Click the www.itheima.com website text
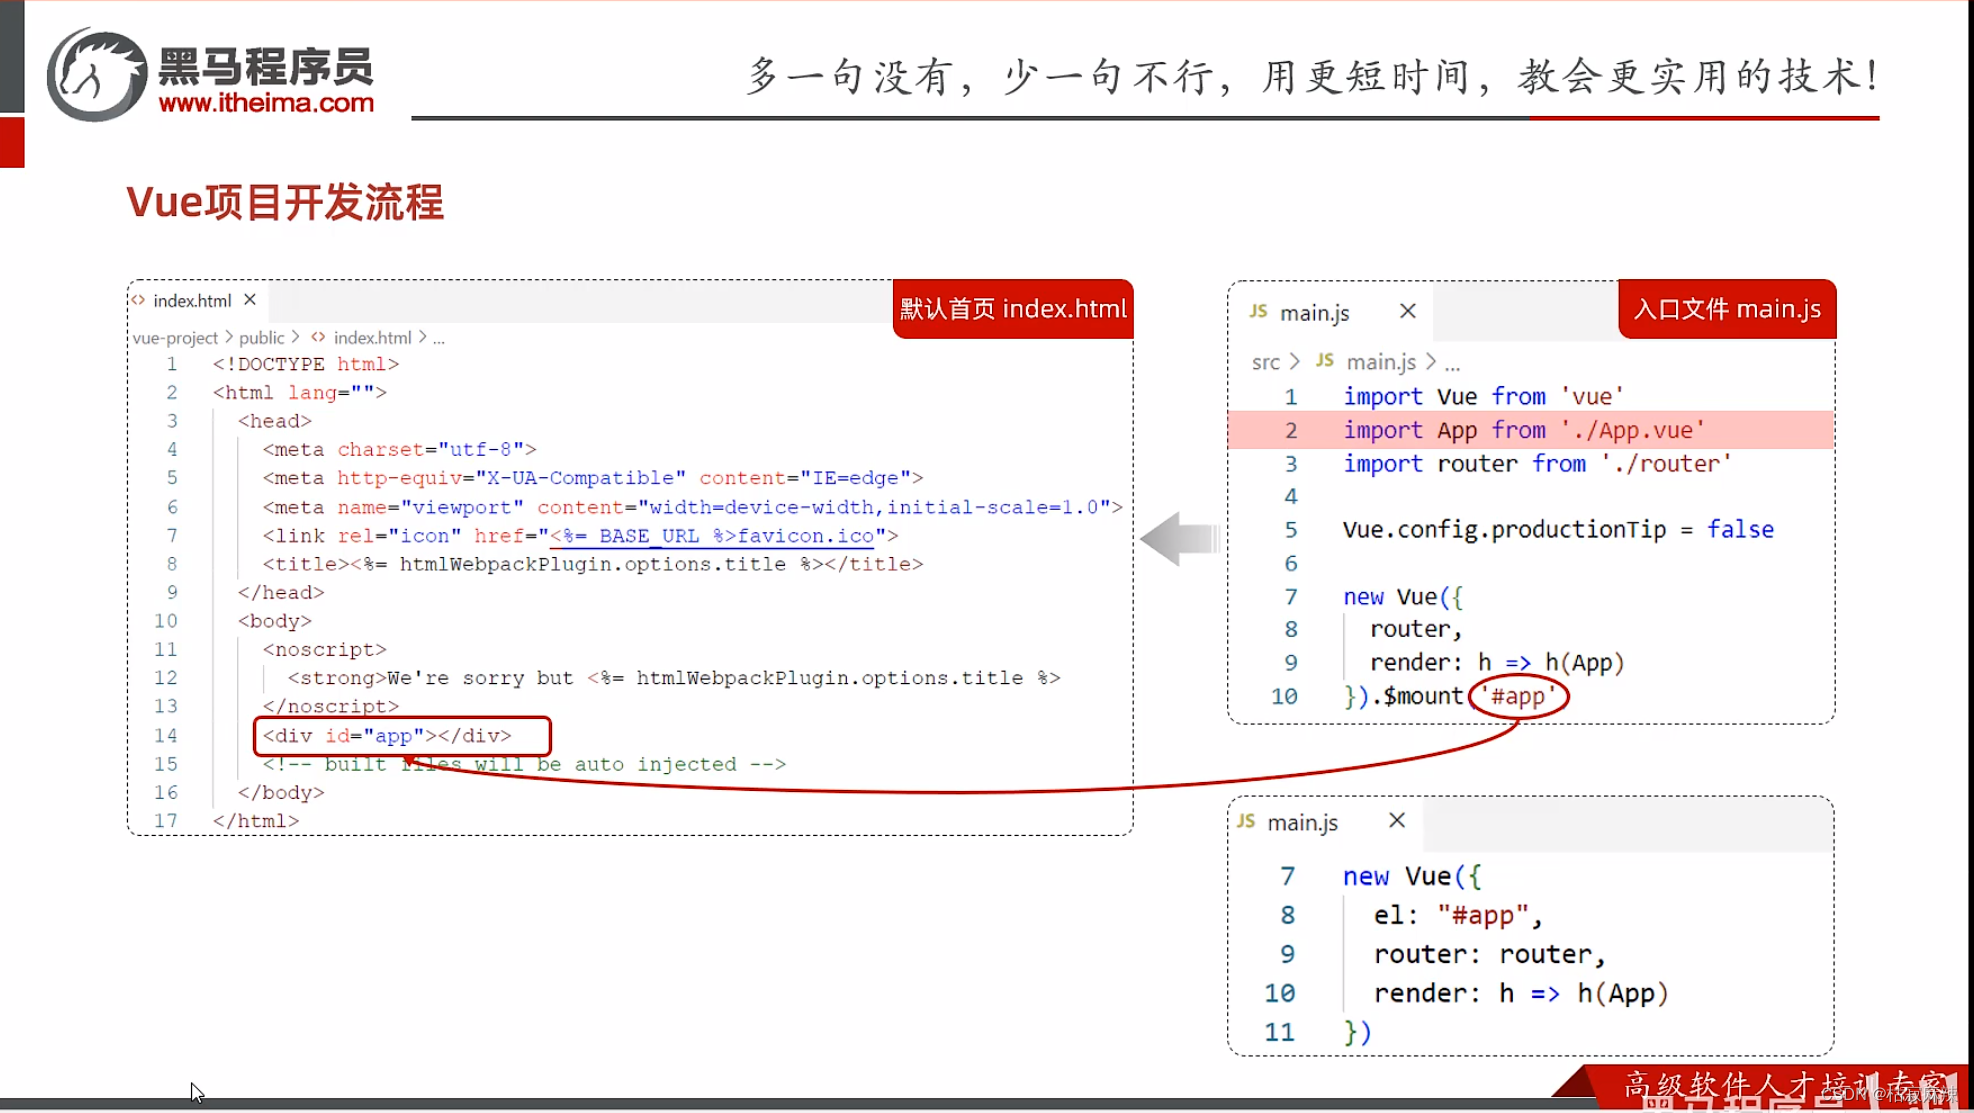This screenshot has width=1974, height=1113. (x=267, y=102)
